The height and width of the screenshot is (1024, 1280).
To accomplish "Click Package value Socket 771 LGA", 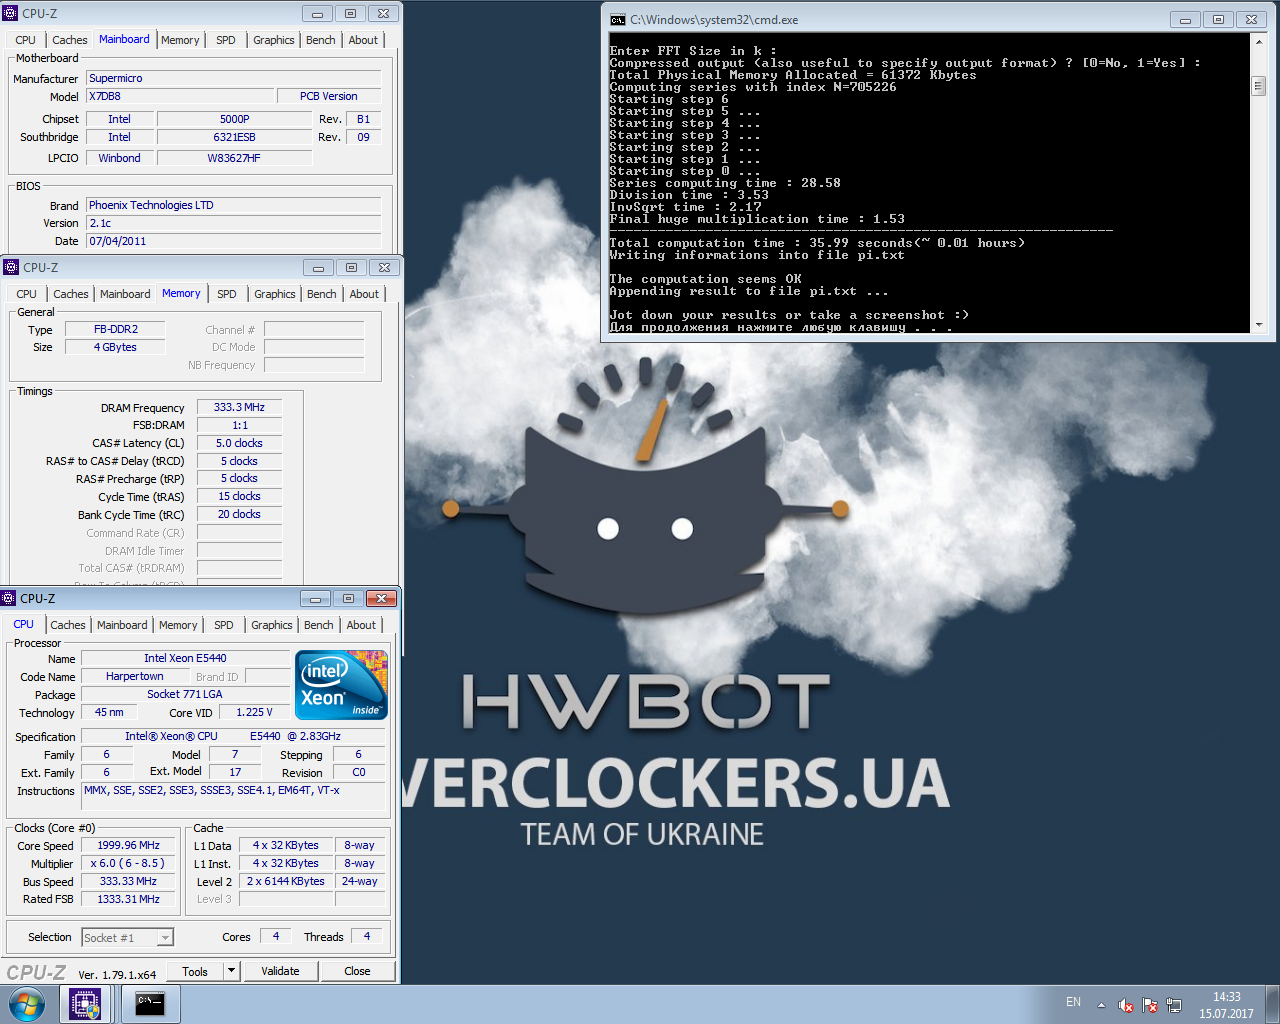I will (x=185, y=694).
